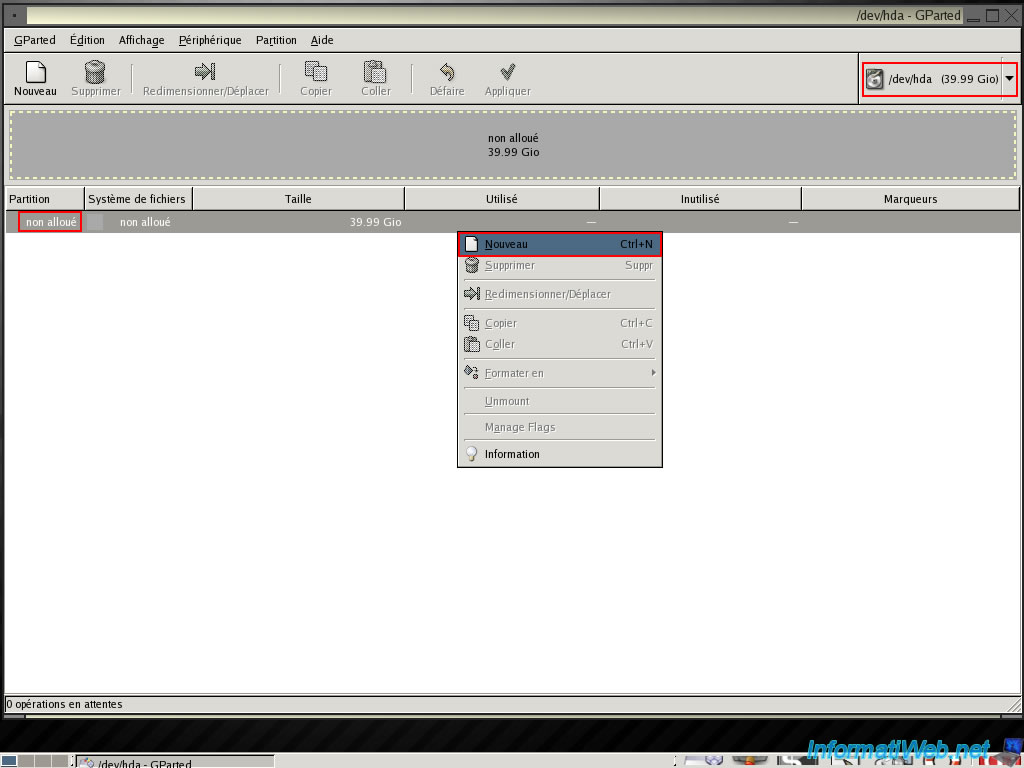This screenshot has height=768, width=1024.
Task: Click the Marqueurs column header
Action: (x=910, y=199)
